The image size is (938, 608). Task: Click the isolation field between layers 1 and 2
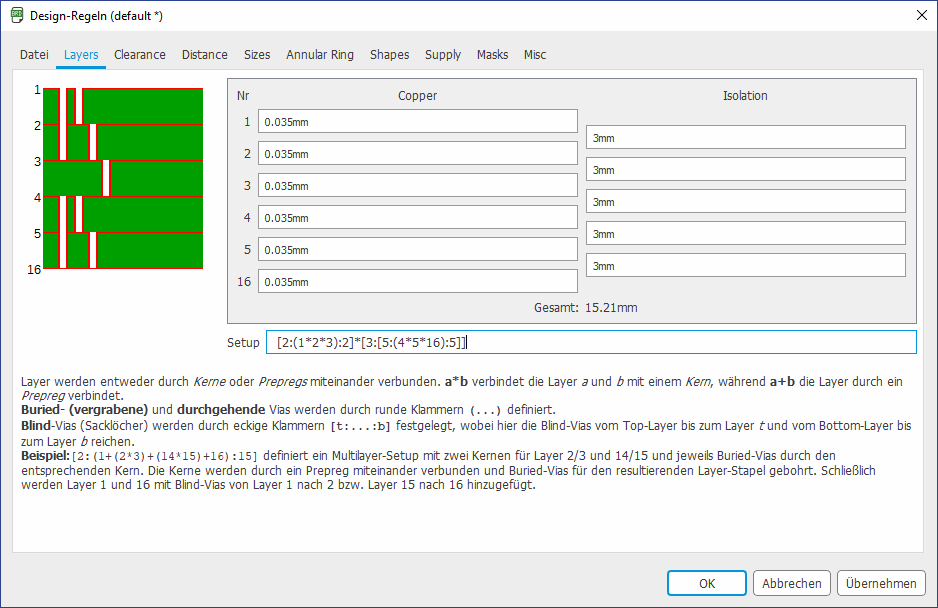point(745,138)
